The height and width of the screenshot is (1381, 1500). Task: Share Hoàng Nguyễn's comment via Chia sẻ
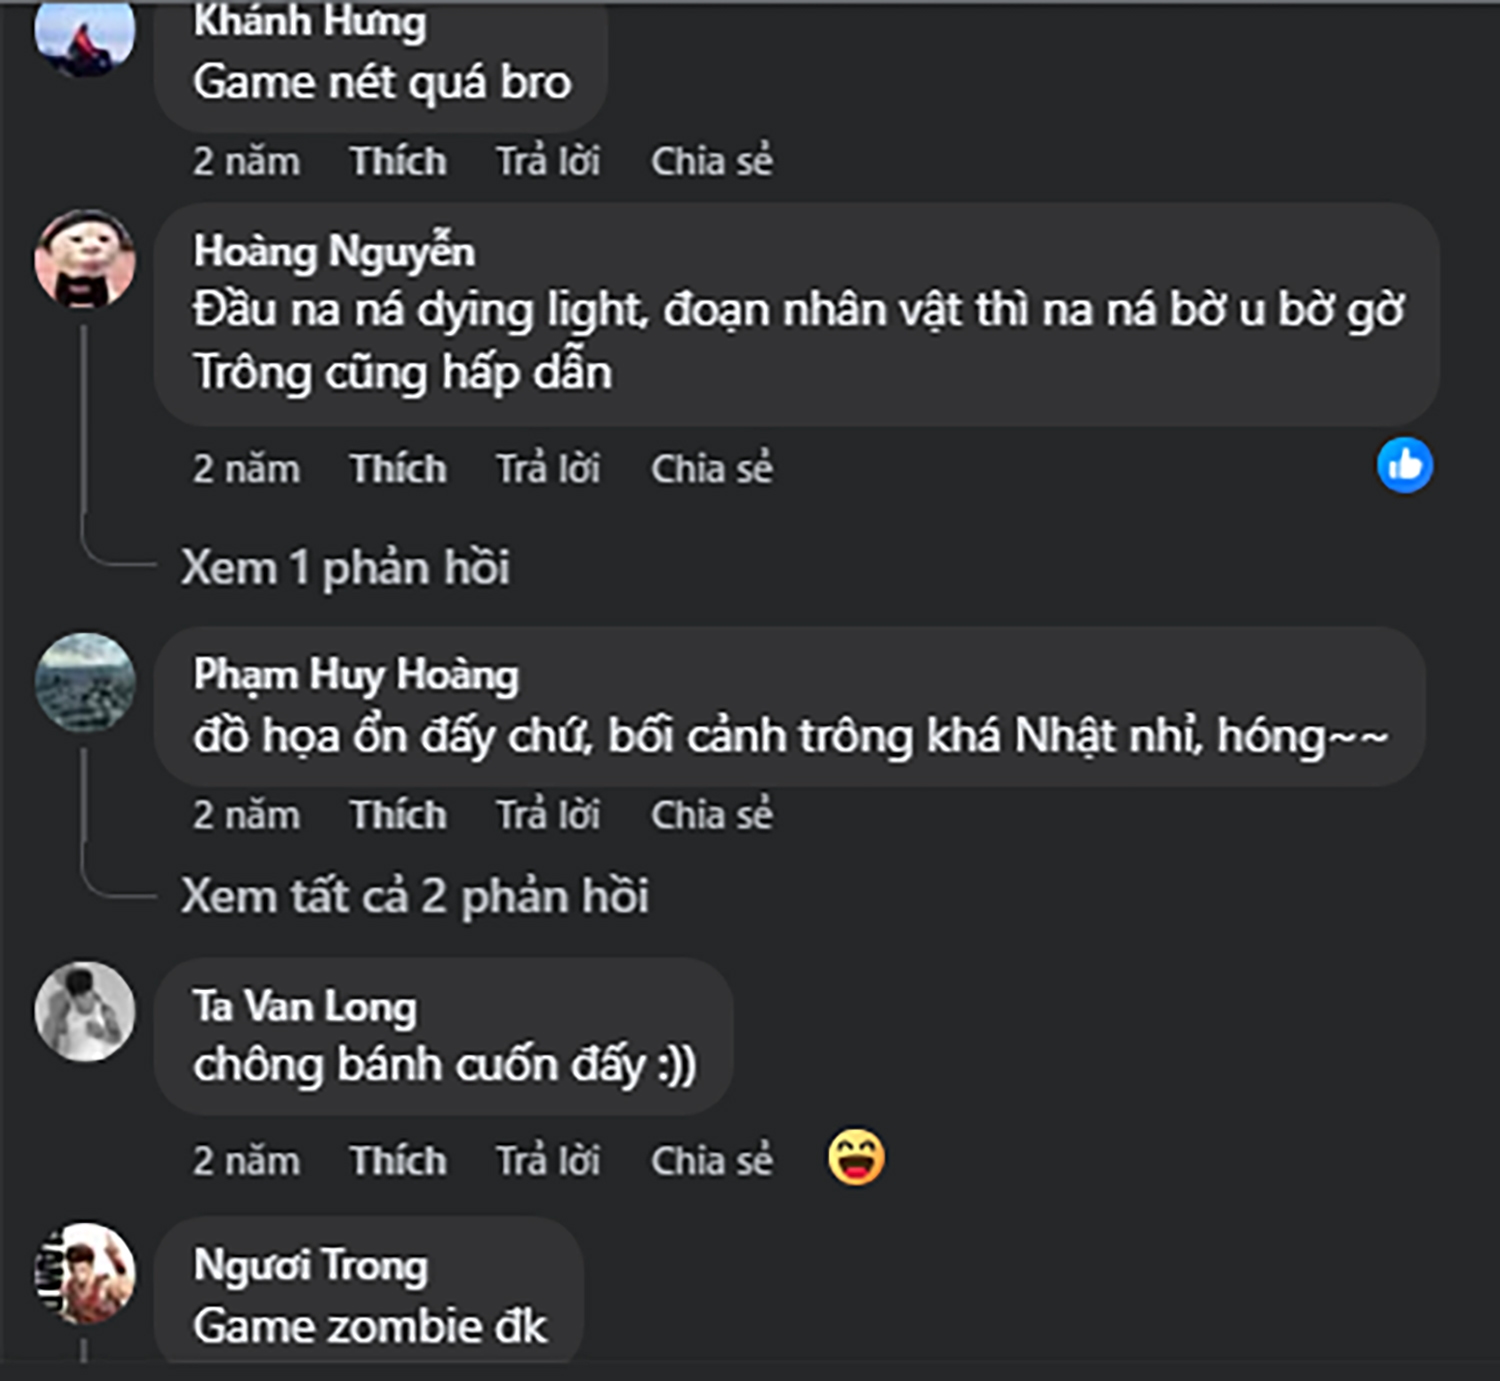coord(711,469)
